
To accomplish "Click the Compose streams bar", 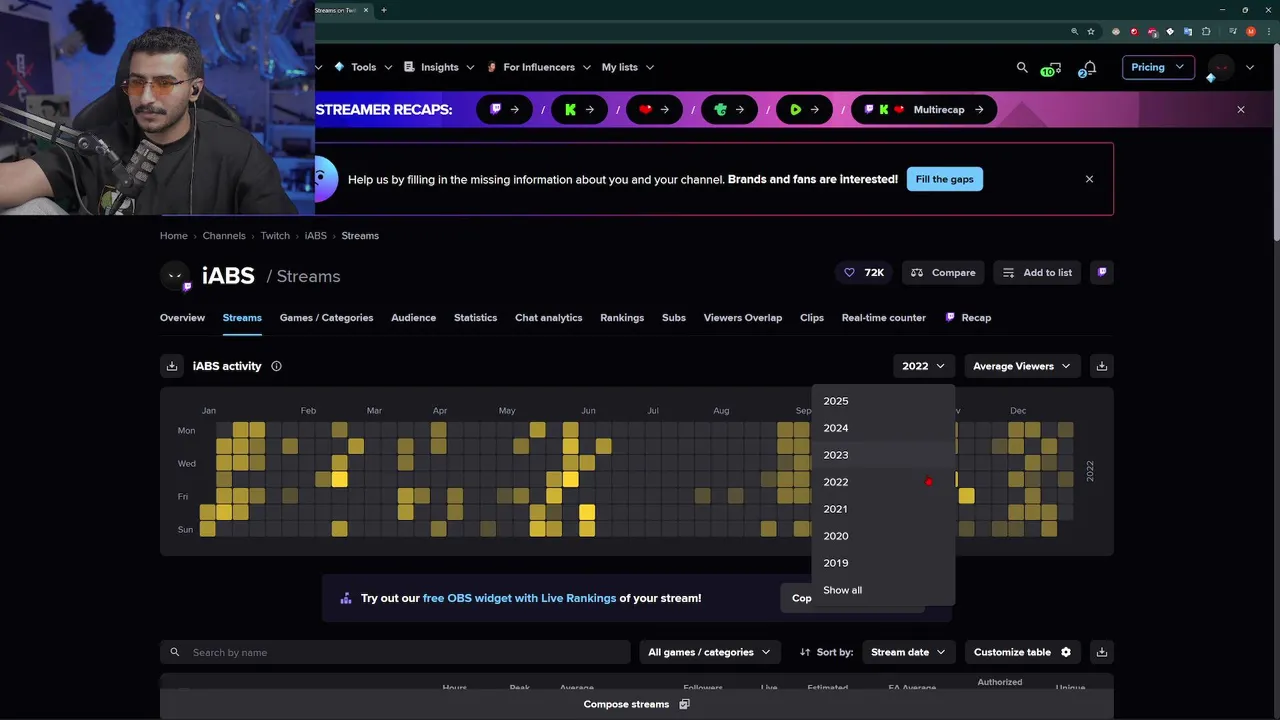I will 637,704.
